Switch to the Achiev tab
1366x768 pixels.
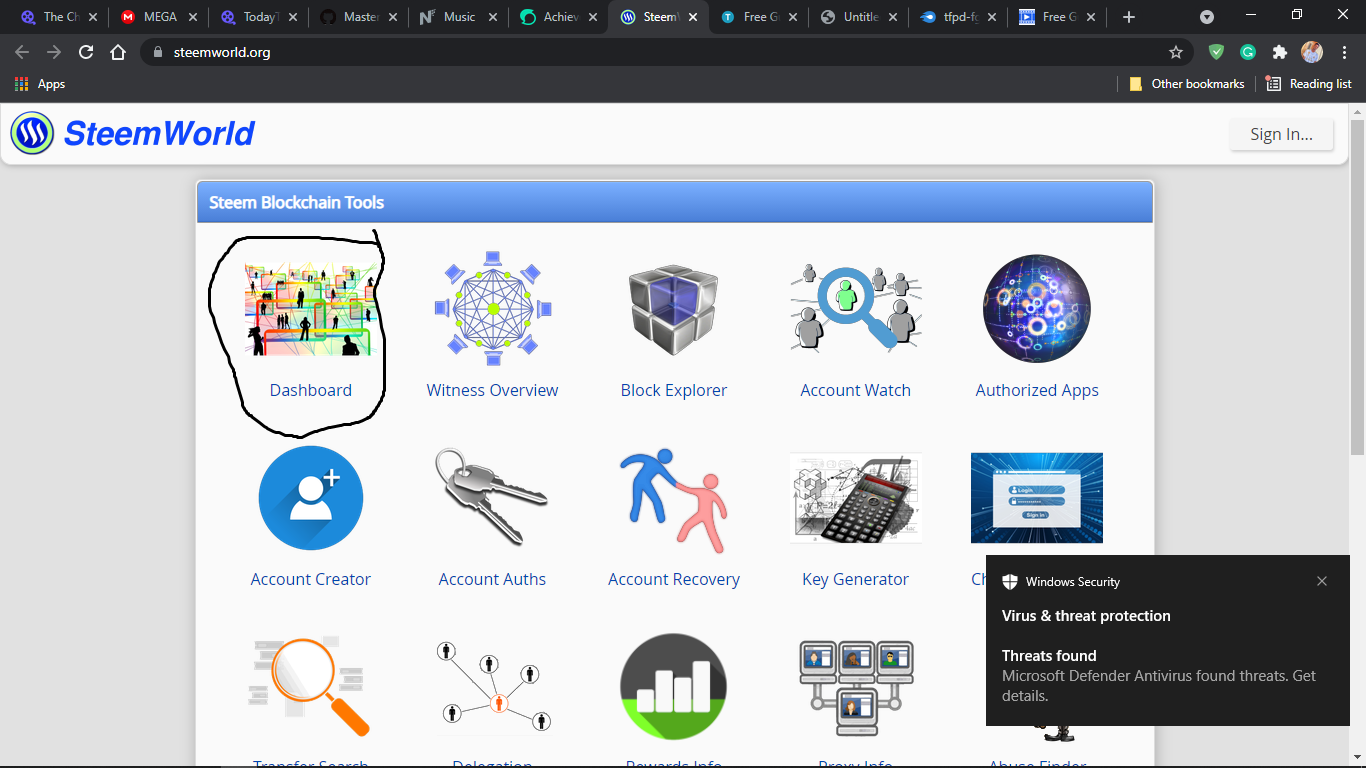(558, 17)
